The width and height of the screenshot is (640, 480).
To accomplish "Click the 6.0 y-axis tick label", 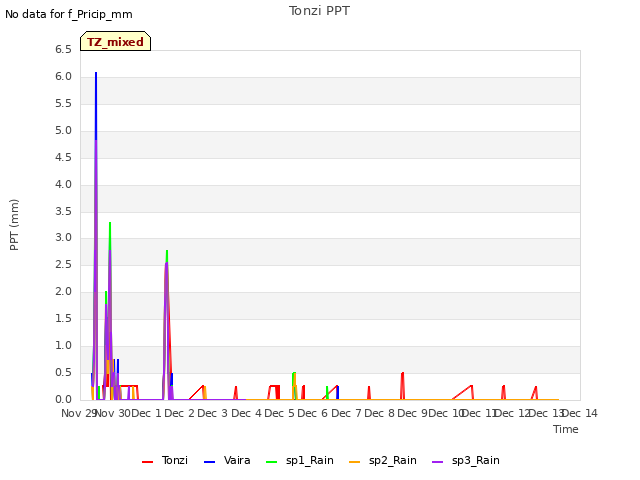I will coord(63,77).
